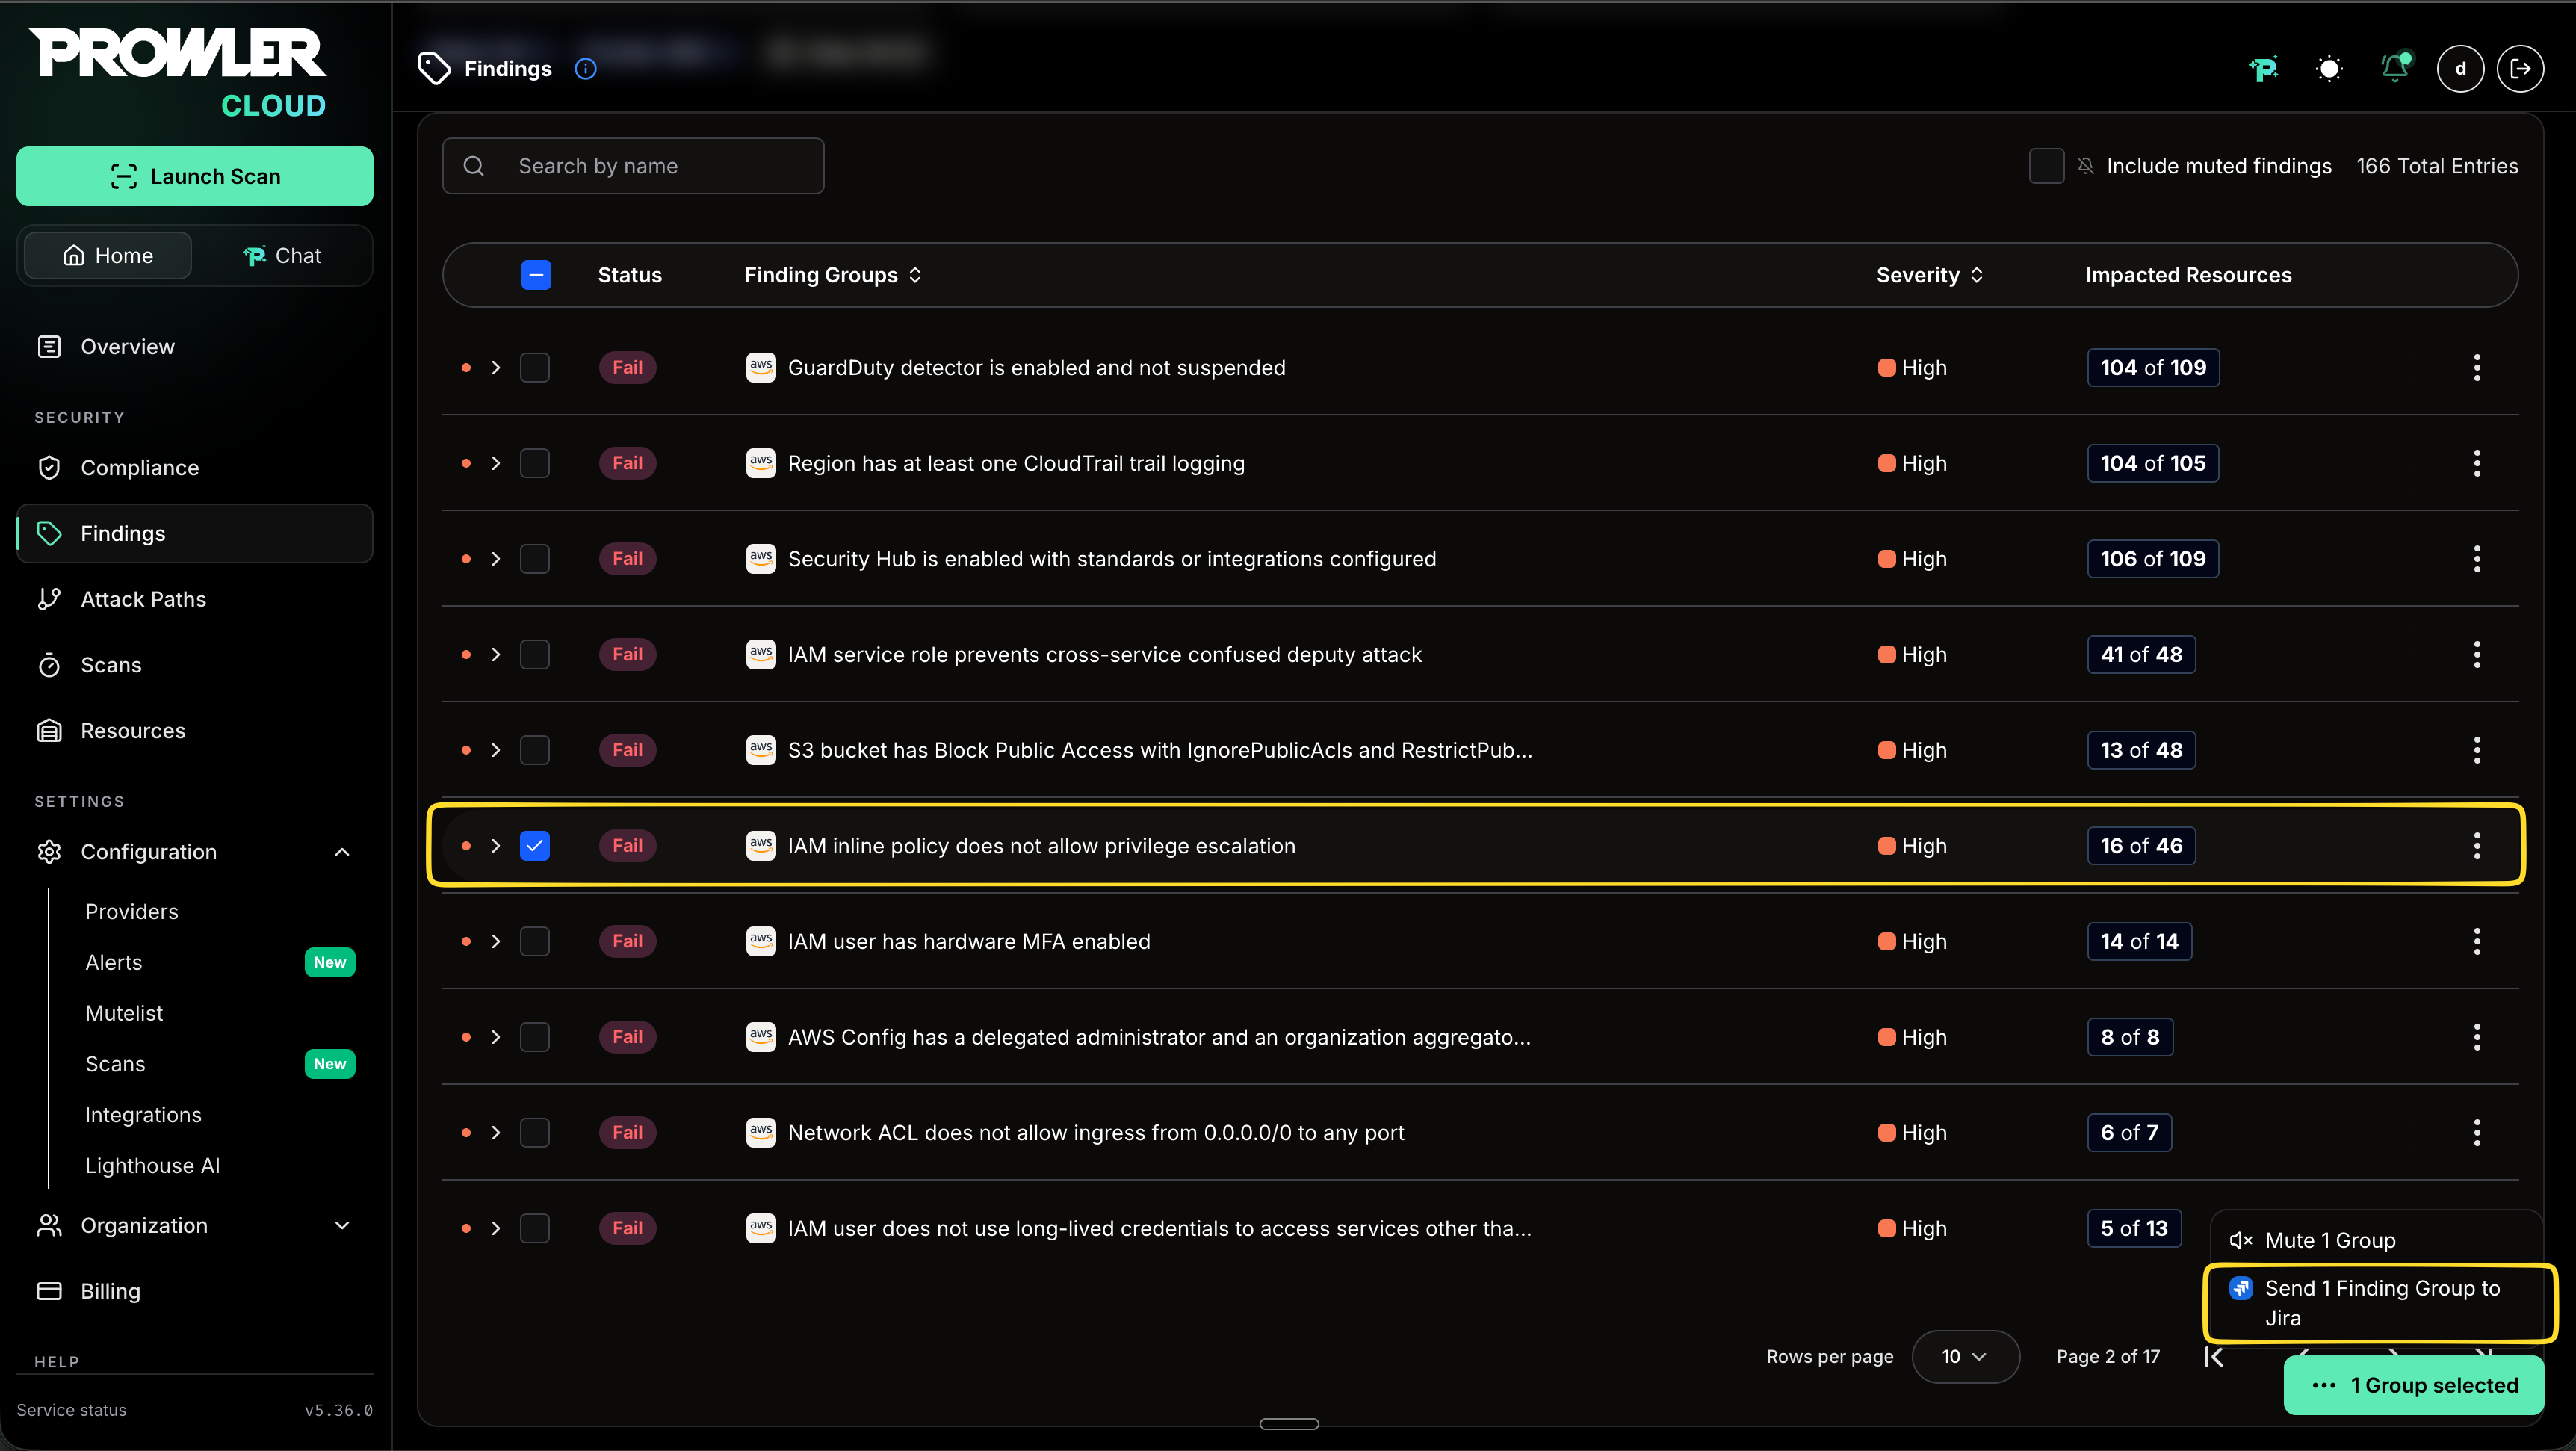The width and height of the screenshot is (2576, 1451).
Task: Open Integrations under Configuration
Action: 143,1115
